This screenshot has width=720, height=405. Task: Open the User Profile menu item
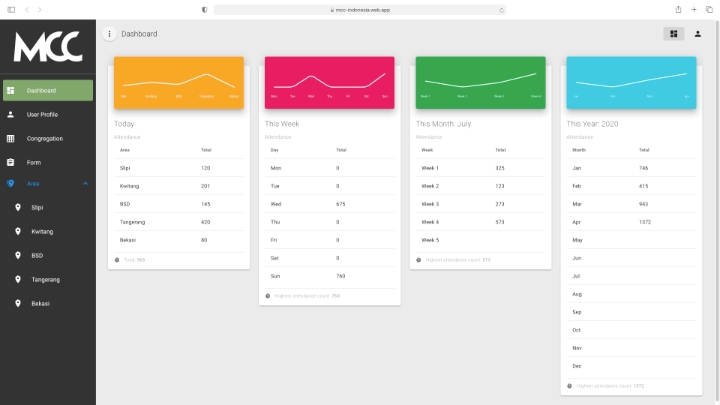tap(48, 114)
